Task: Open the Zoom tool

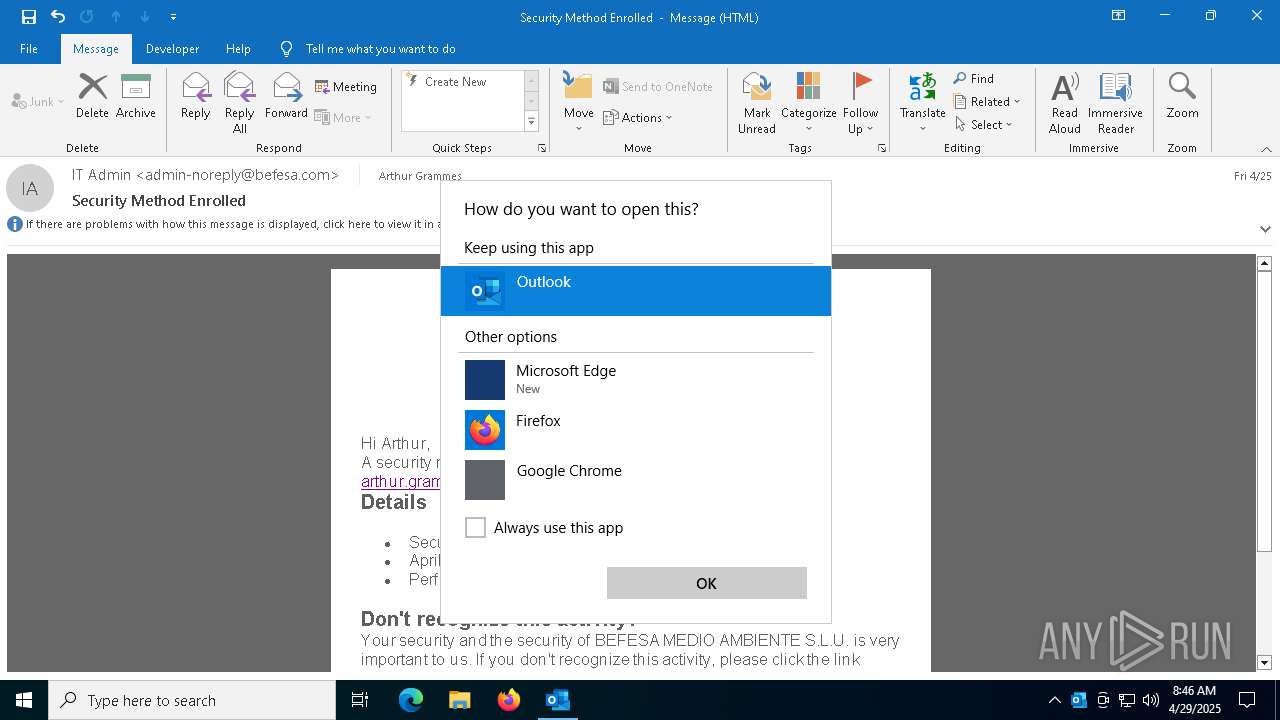Action: (1182, 96)
